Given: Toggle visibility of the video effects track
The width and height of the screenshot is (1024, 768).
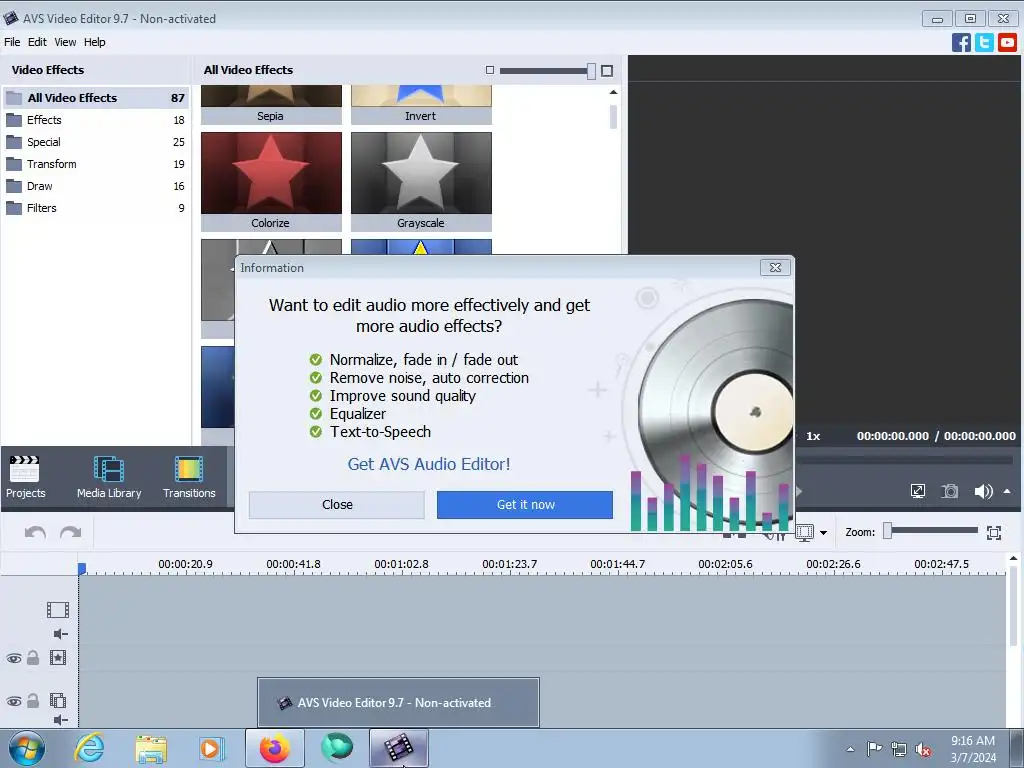Looking at the screenshot, I should pyautogui.click(x=14, y=658).
